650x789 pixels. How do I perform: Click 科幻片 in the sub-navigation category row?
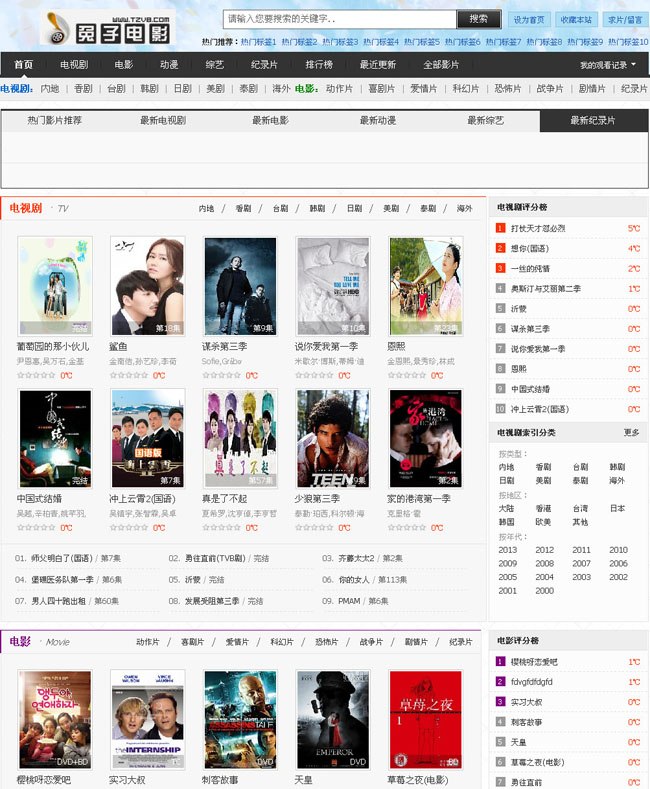[x=465, y=89]
